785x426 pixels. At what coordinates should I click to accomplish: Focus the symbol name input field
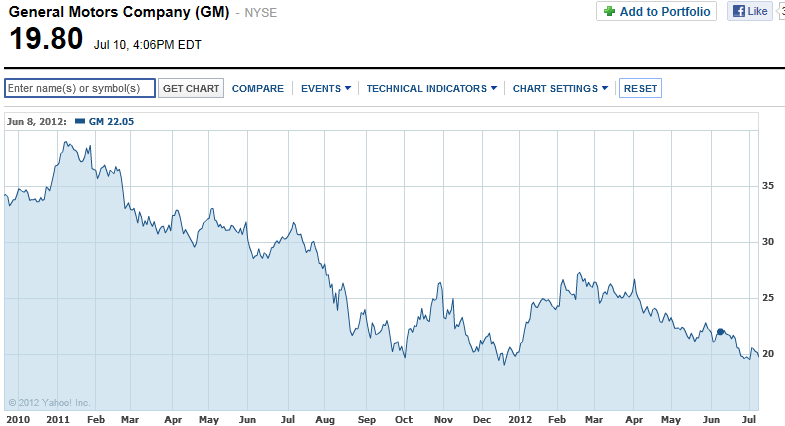pyautogui.click(x=80, y=88)
